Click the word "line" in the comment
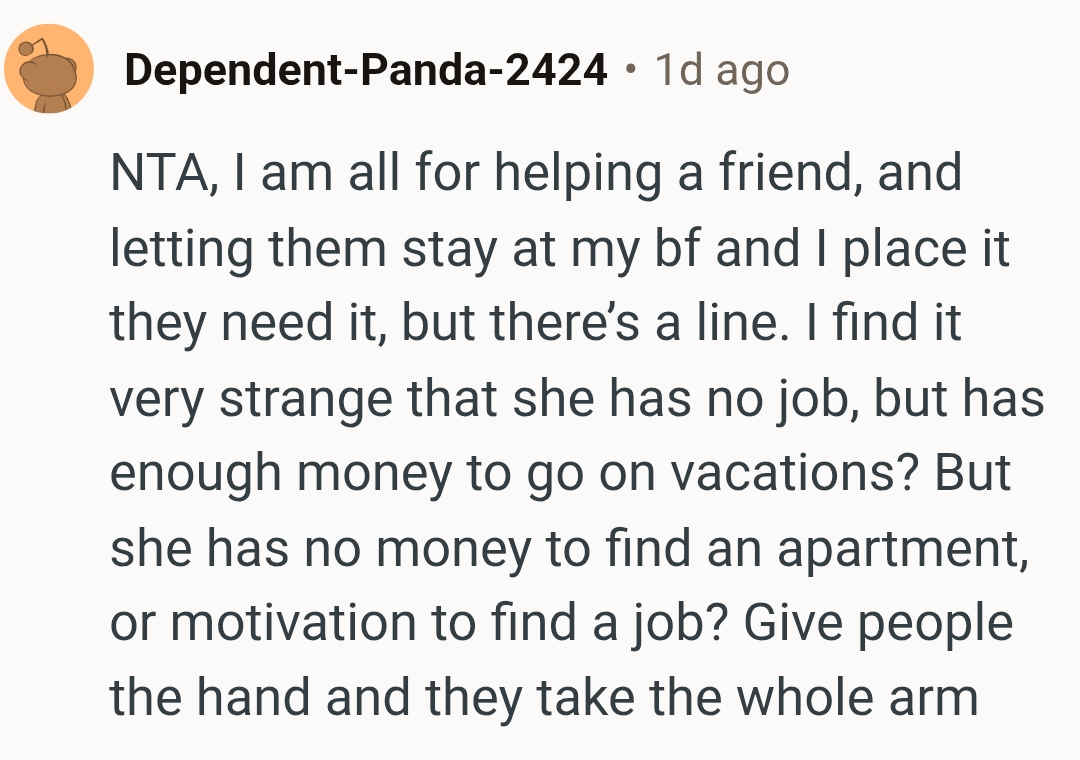 [714, 323]
